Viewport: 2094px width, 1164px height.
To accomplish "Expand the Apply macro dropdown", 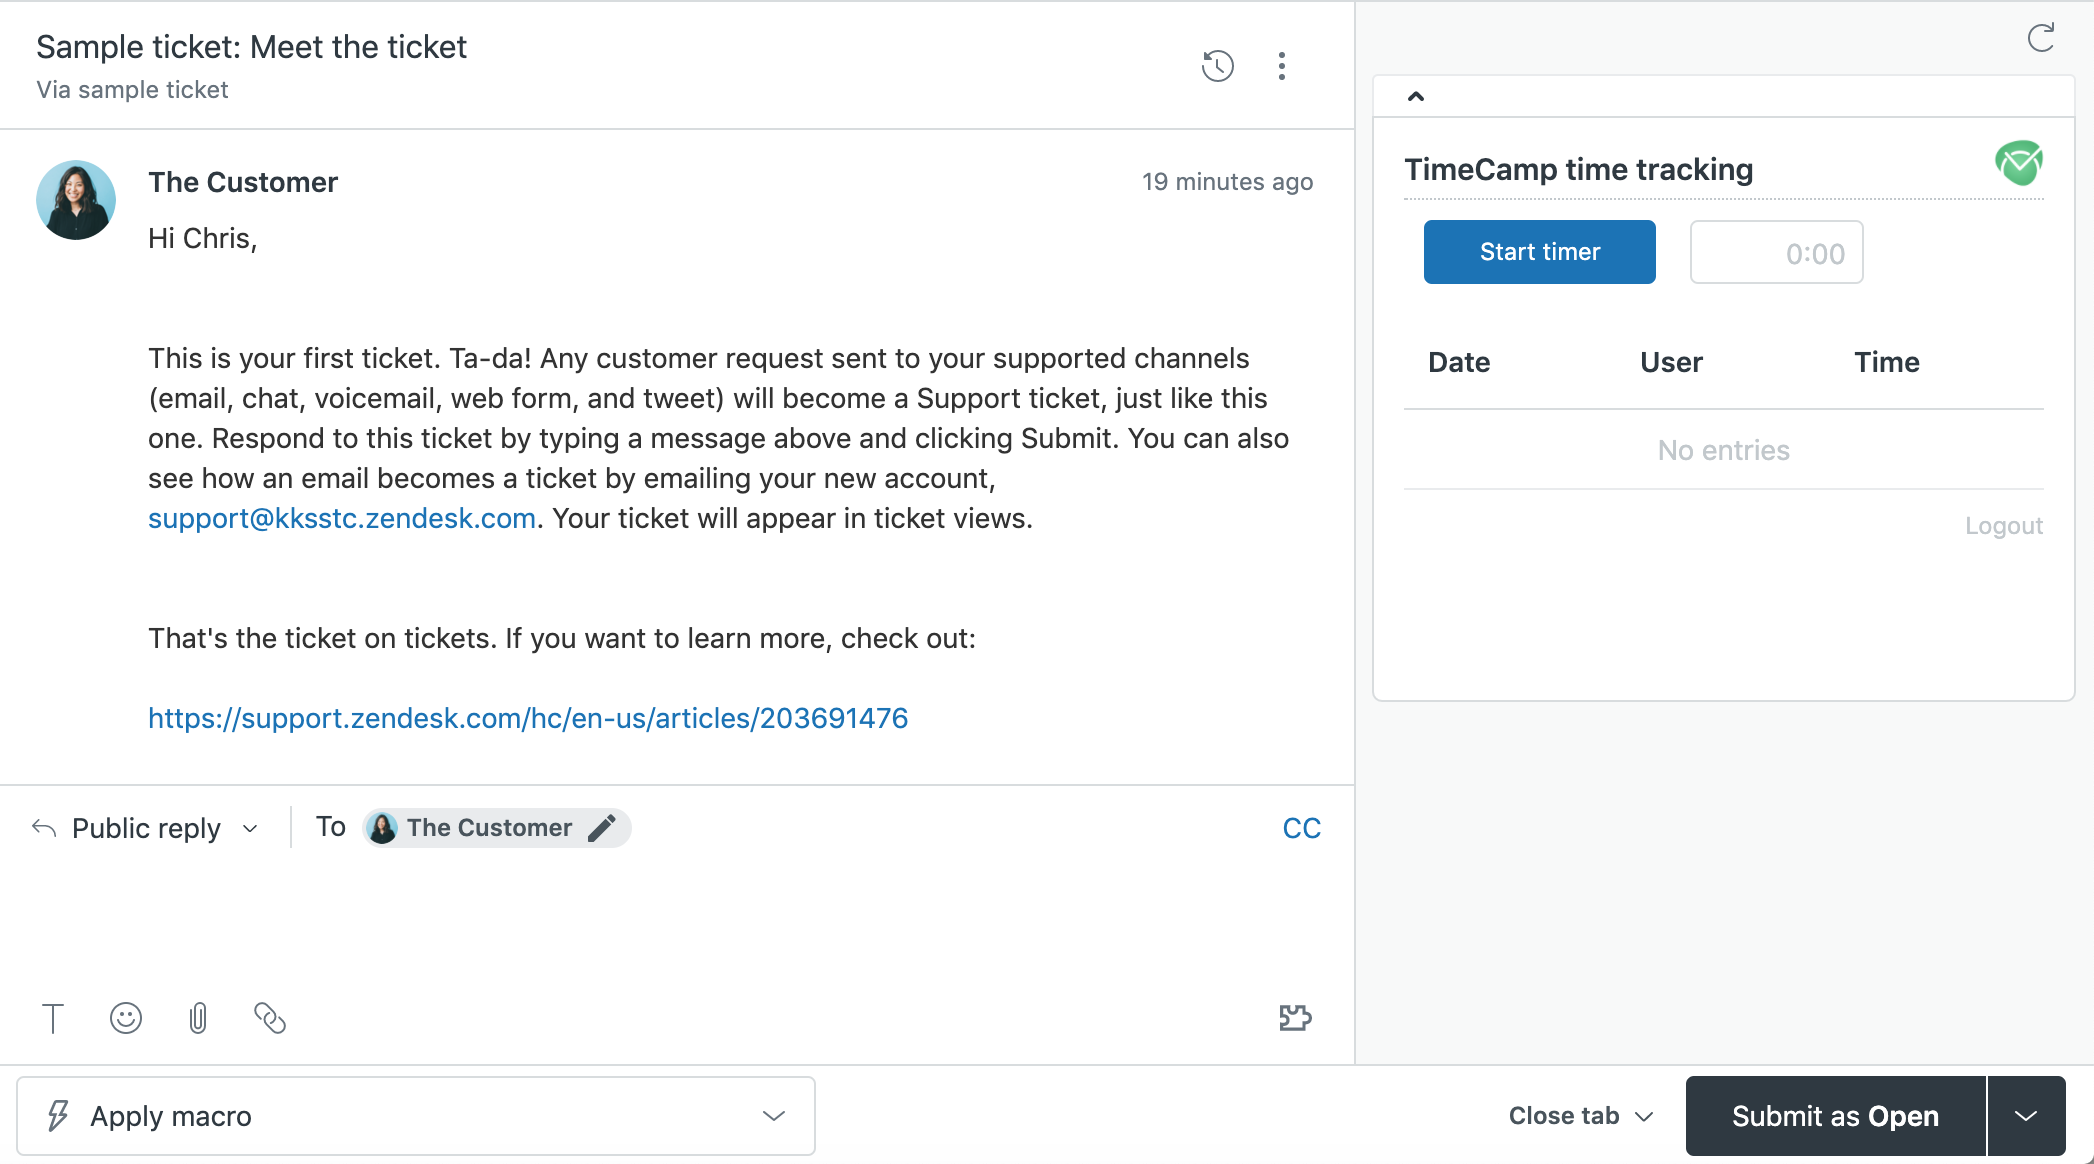I will click(x=775, y=1115).
